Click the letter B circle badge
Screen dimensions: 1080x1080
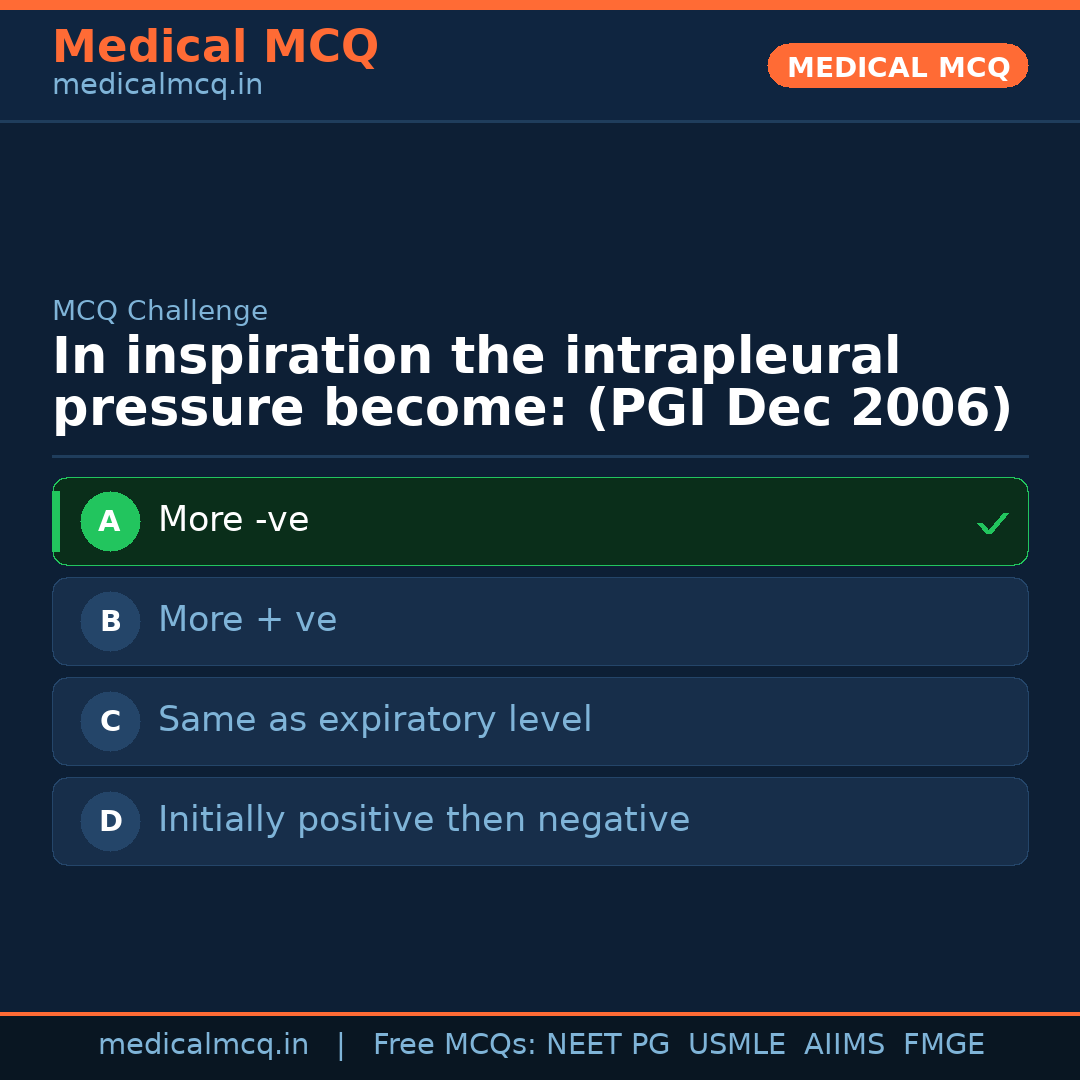[x=110, y=621]
